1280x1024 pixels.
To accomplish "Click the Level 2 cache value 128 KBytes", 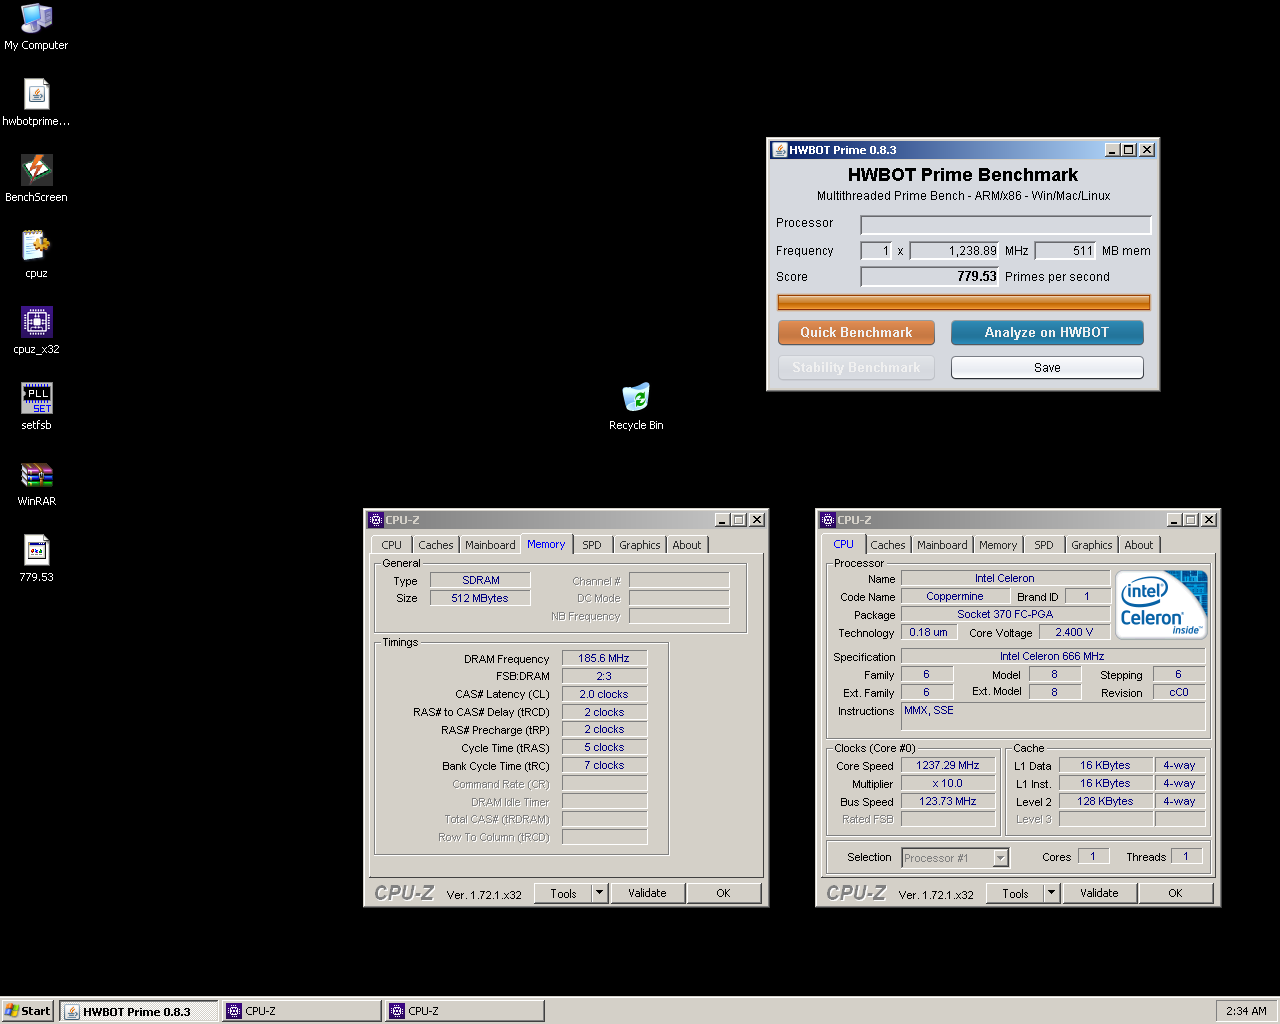I will pyautogui.click(x=1105, y=801).
